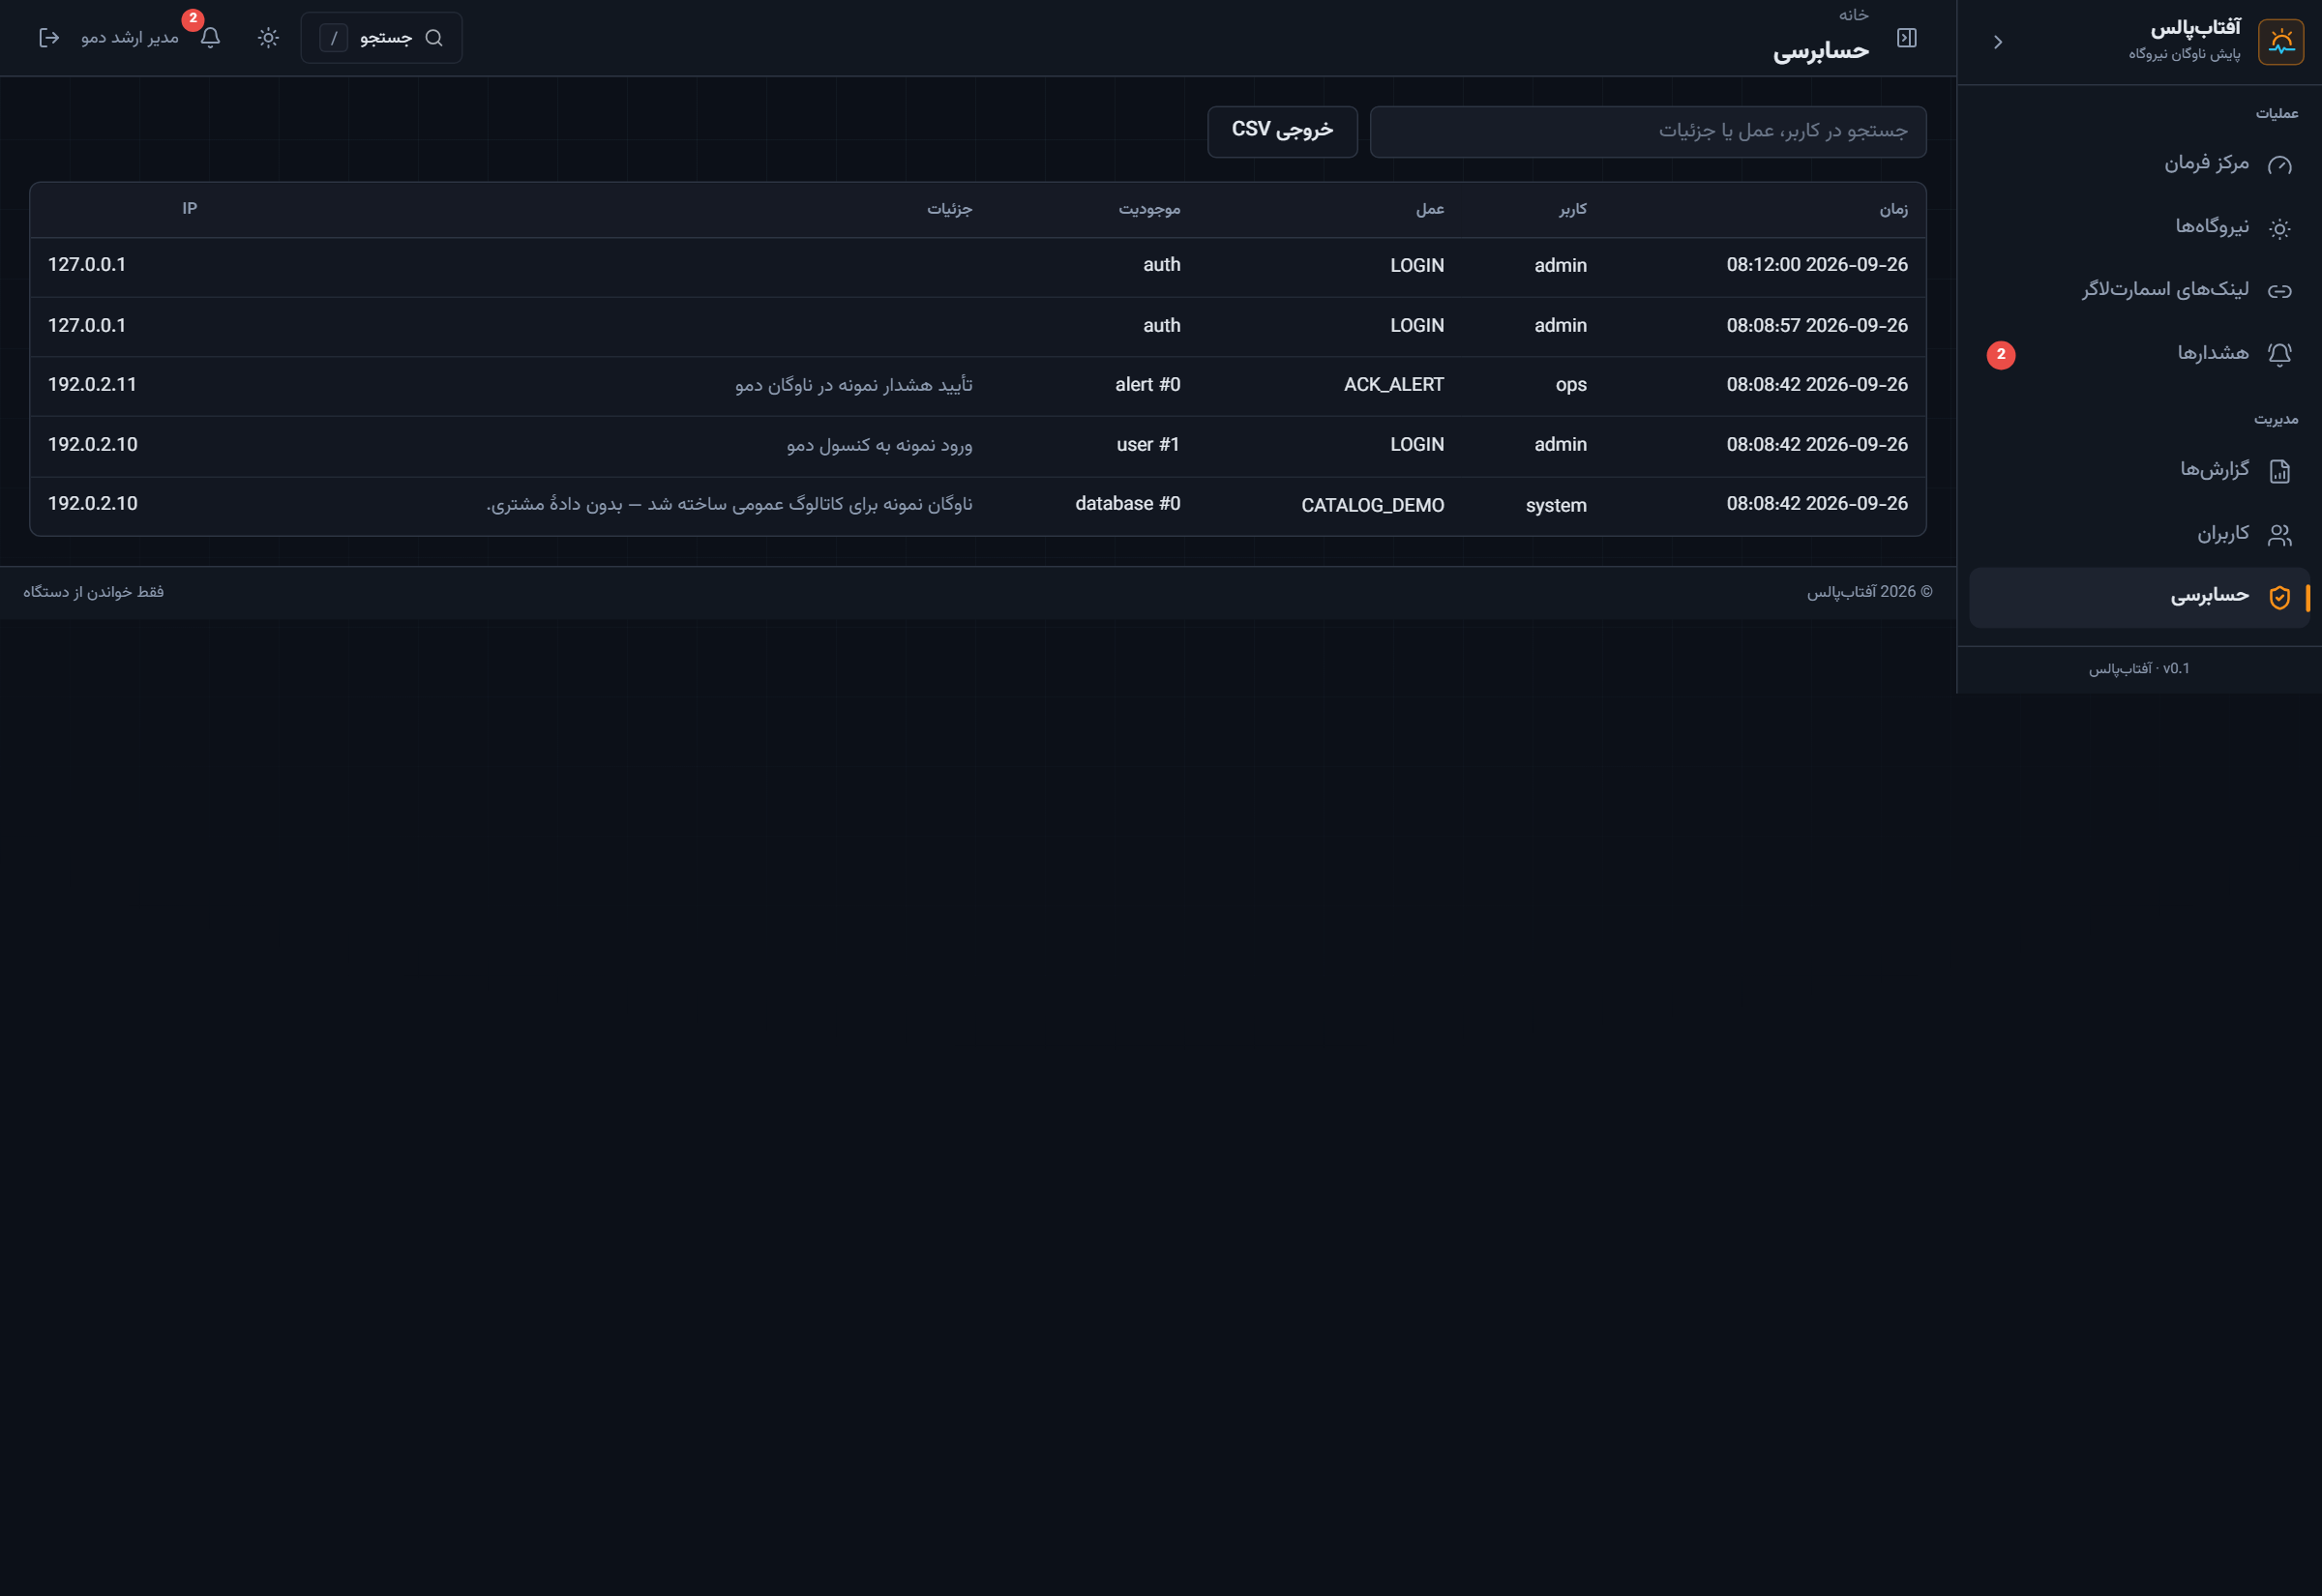Click the 192.0.2.11 IP cell
The width and height of the screenshot is (2322, 1596).
[x=92, y=385]
